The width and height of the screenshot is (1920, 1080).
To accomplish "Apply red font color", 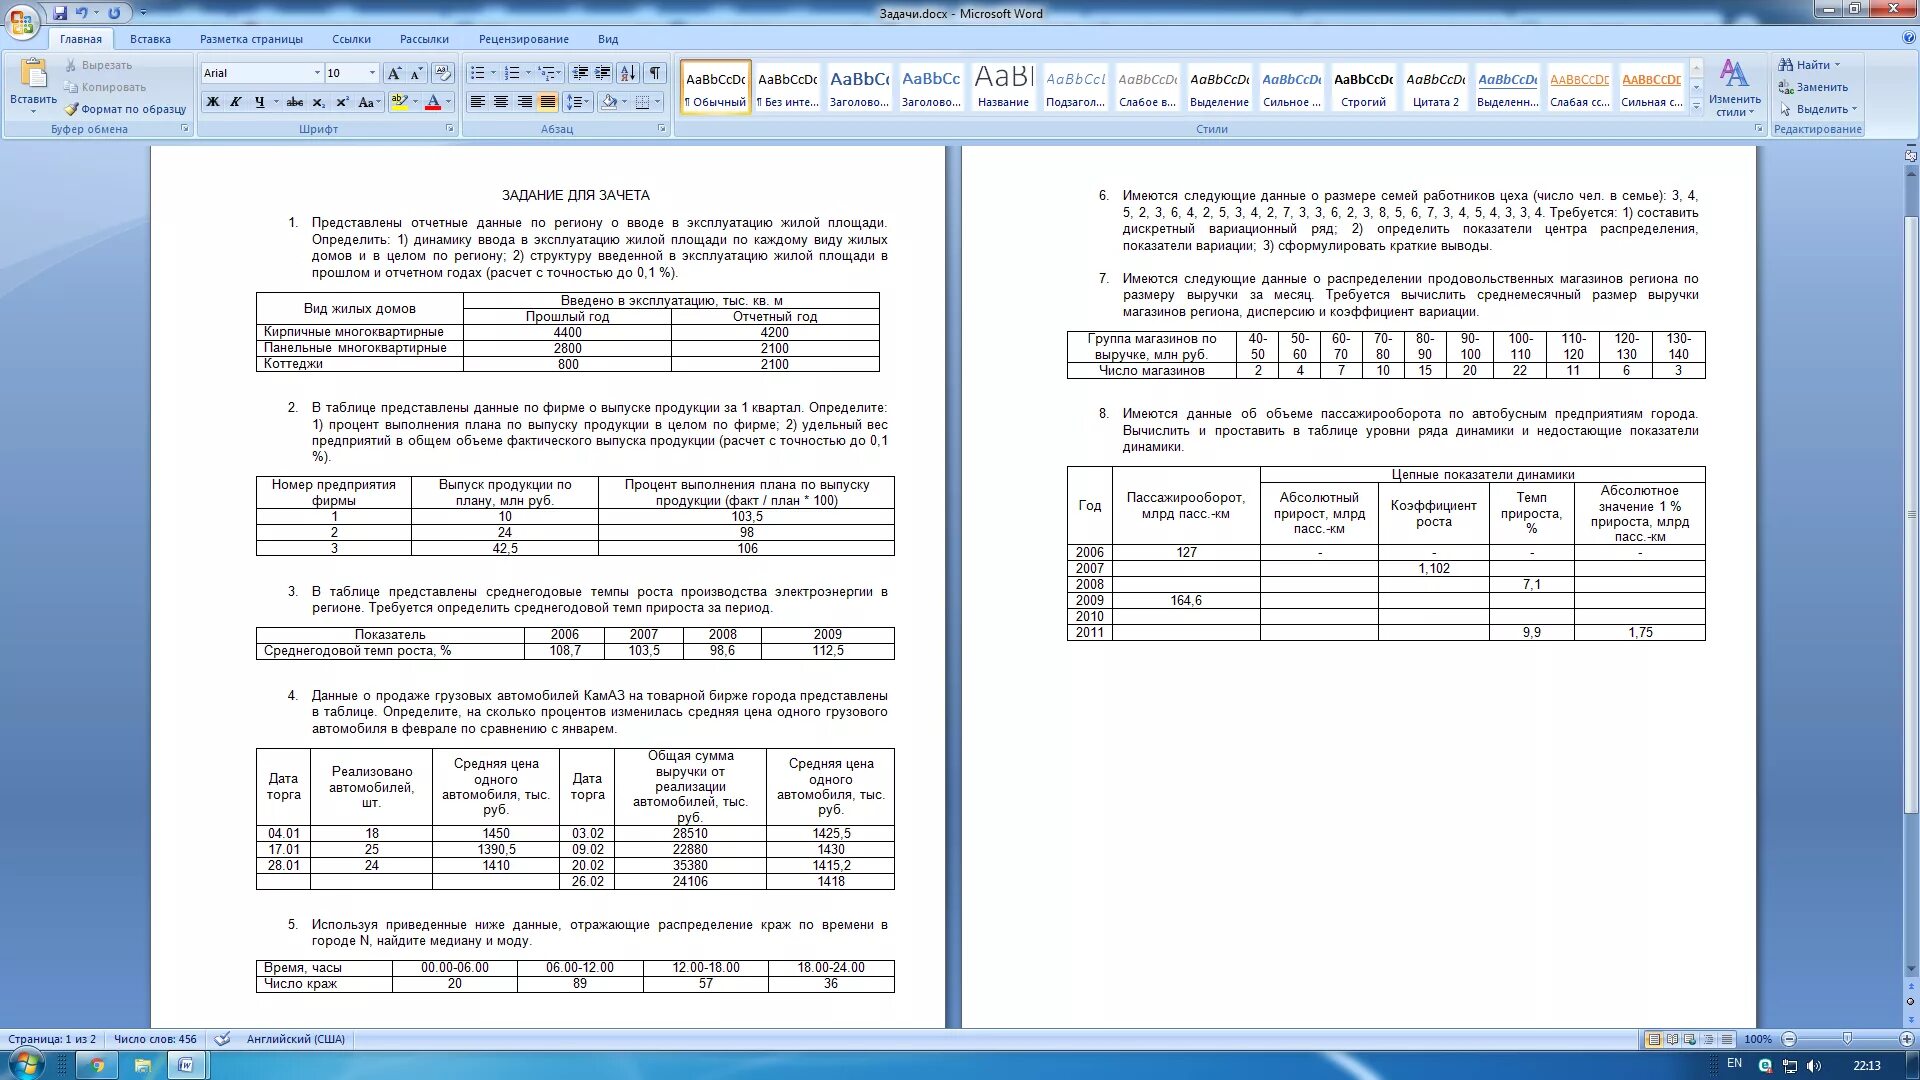I will pyautogui.click(x=433, y=102).
